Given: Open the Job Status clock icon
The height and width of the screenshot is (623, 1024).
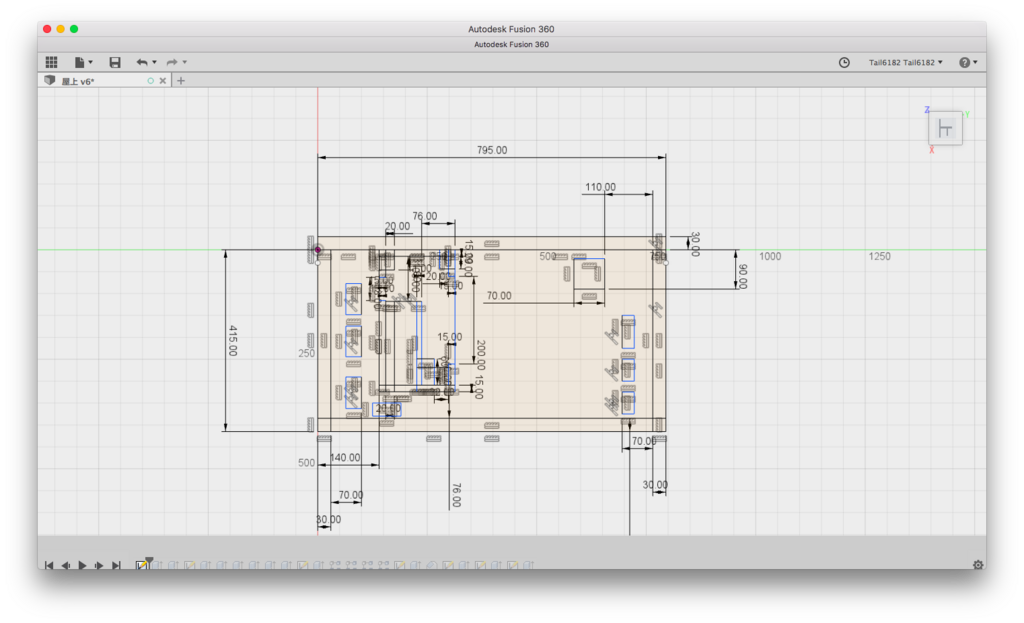Looking at the screenshot, I should pyautogui.click(x=844, y=63).
